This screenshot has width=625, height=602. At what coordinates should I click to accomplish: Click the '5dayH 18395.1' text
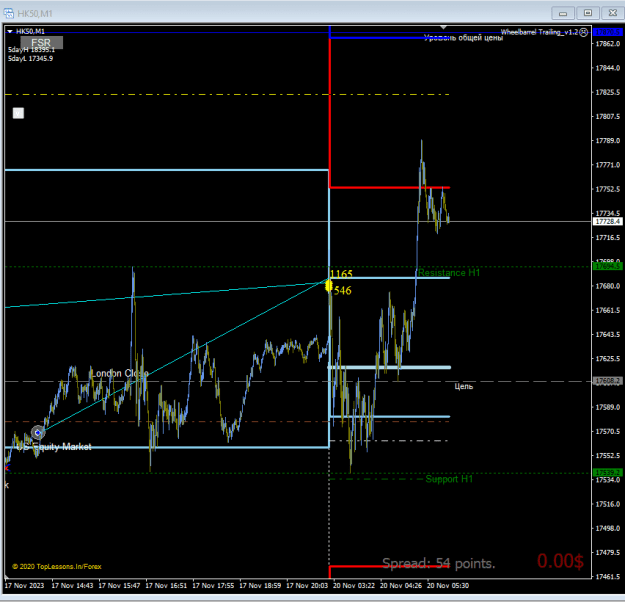click(x=31, y=50)
